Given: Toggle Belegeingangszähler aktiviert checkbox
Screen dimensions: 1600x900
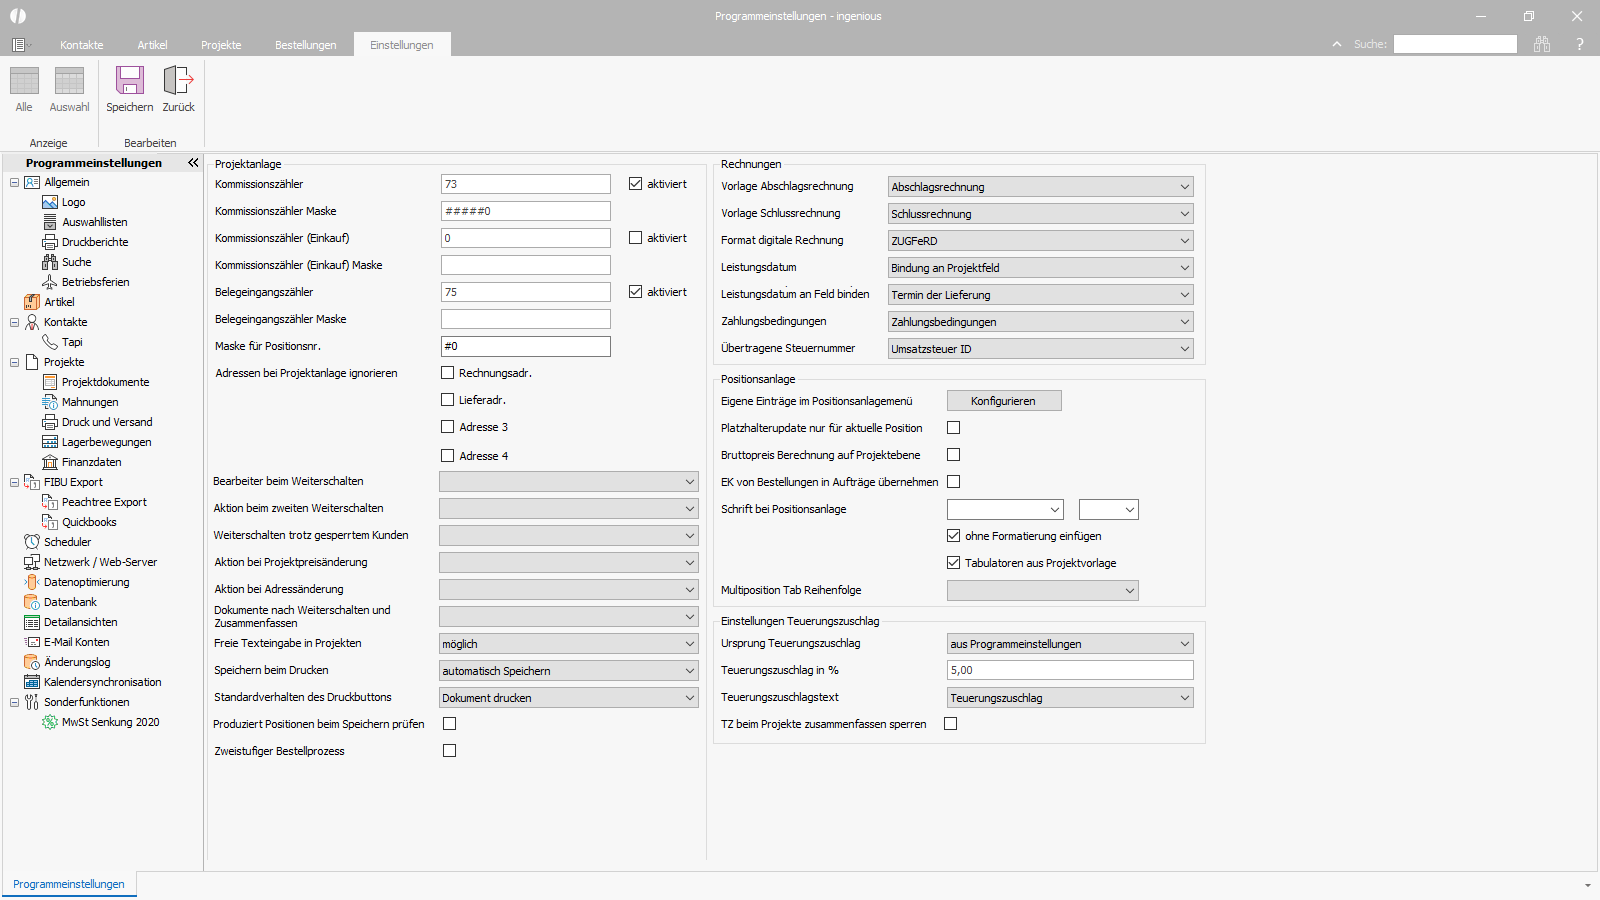Looking at the screenshot, I should pos(635,292).
